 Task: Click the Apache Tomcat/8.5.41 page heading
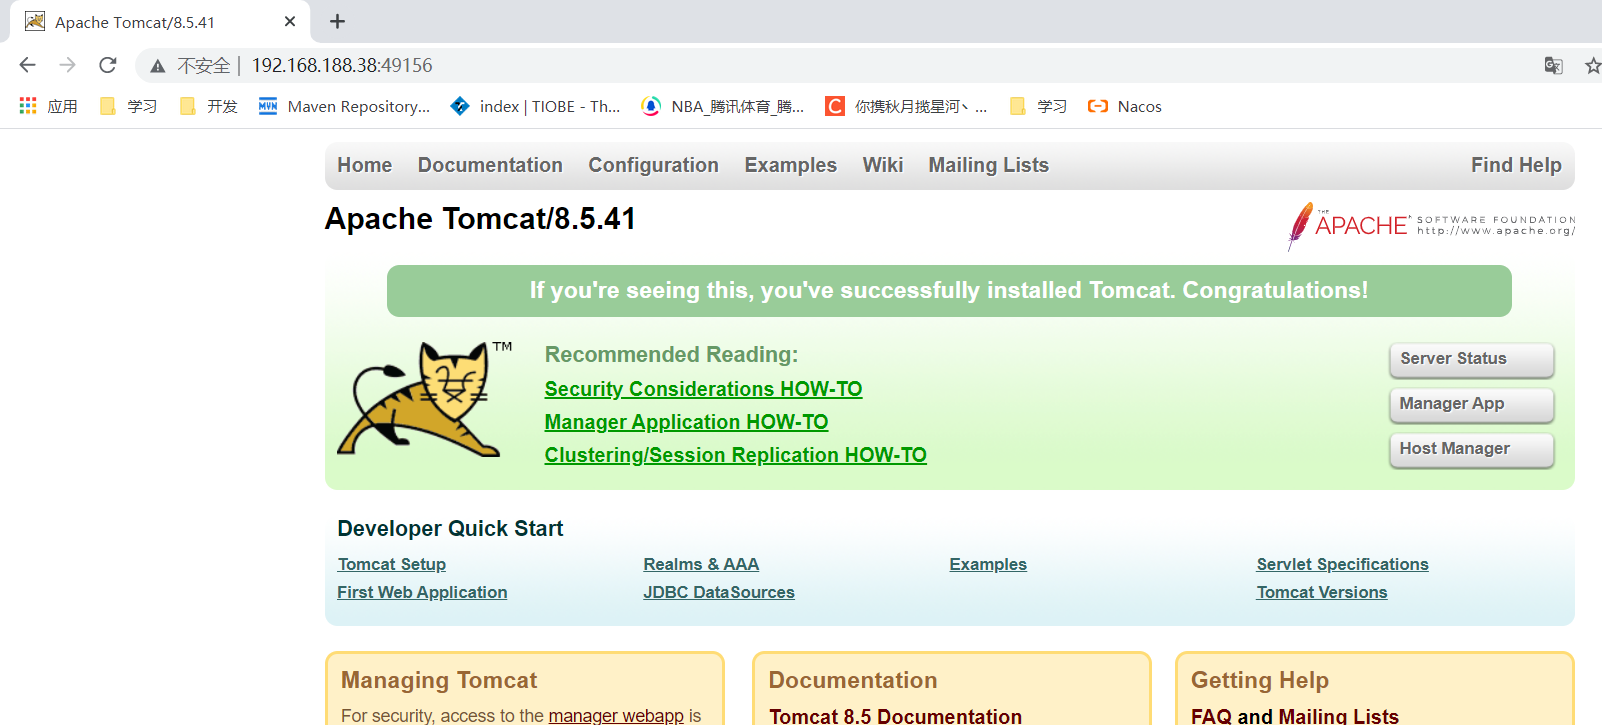click(x=480, y=219)
